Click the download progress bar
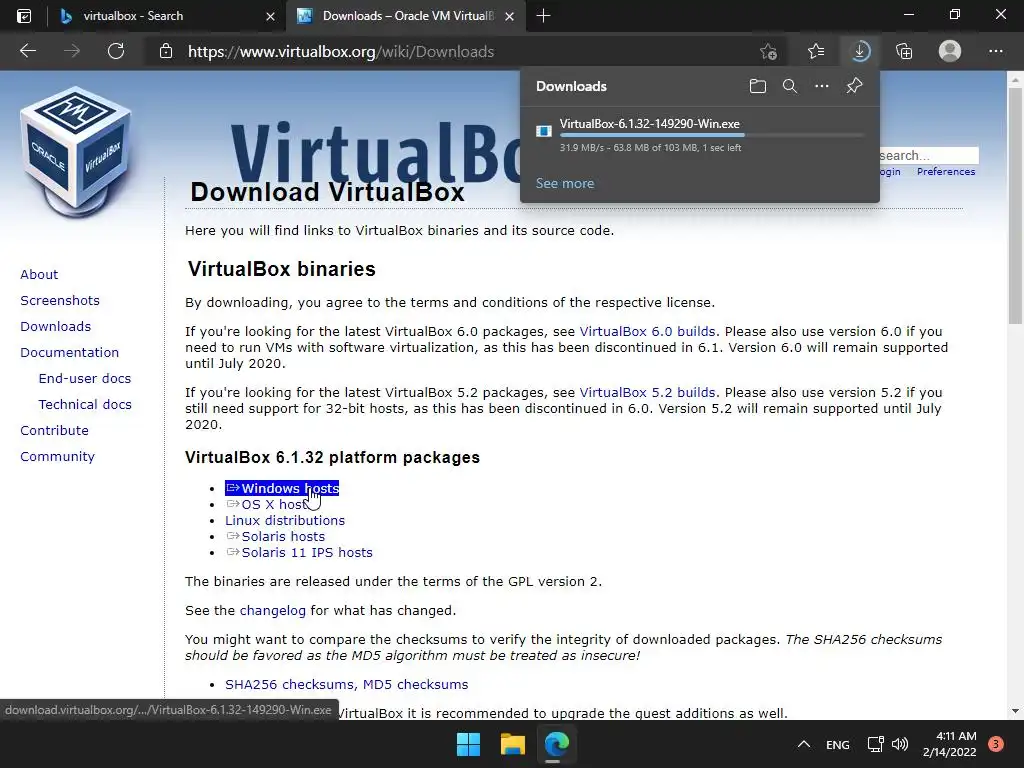The height and width of the screenshot is (768, 1024). point(712,135)
